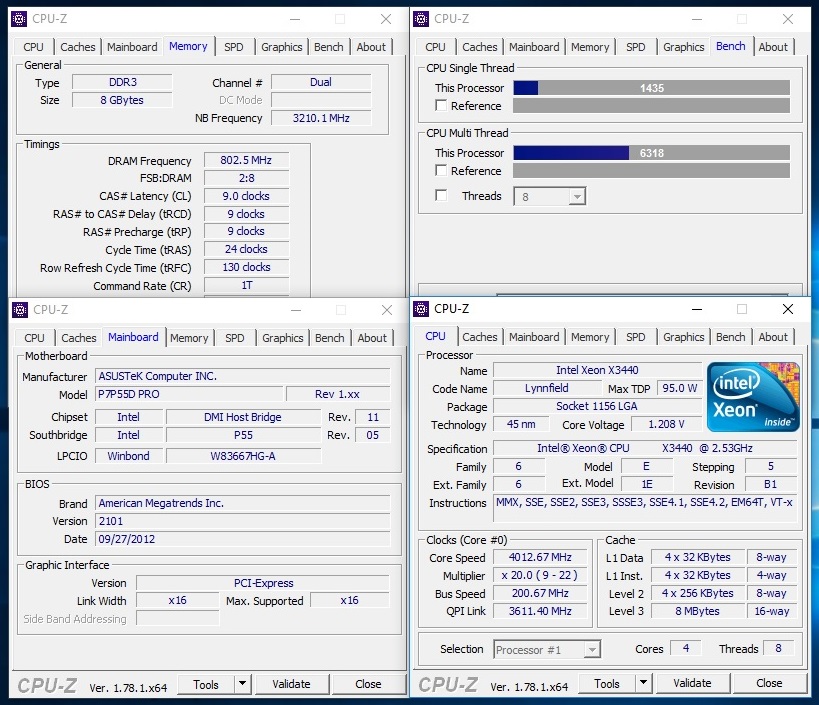Screen dimensions: 819x705
Task: Enable the Single Thread Reference checkbox
Action: pos(441,105)
